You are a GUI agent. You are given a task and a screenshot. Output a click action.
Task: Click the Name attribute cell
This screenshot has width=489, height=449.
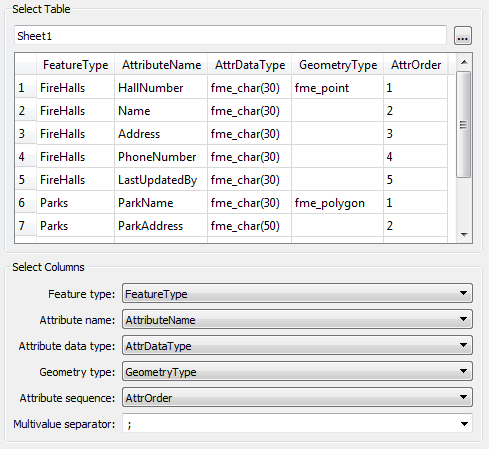[161, 111]
